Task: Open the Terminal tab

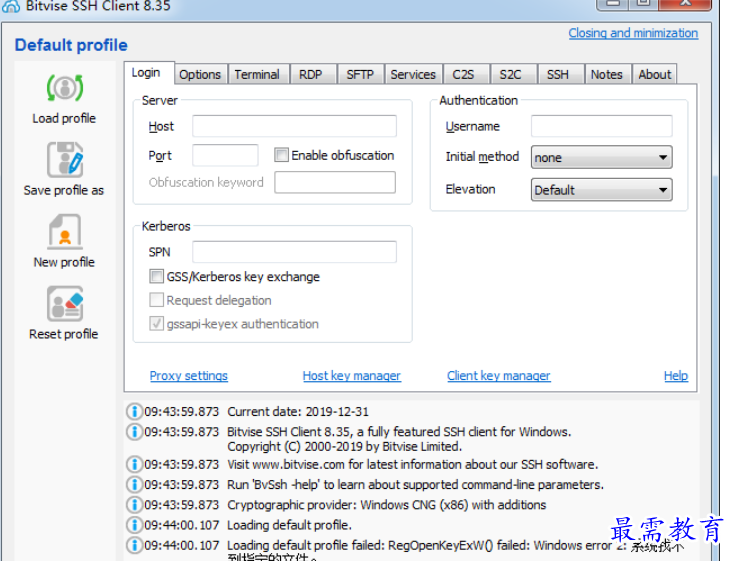Action: tap(257, 74)
